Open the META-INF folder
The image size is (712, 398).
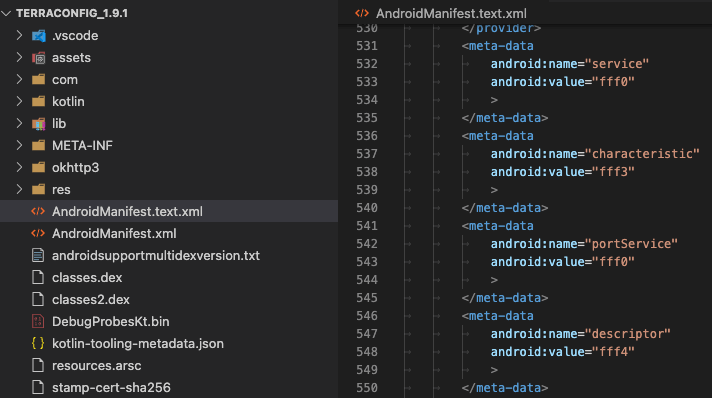82,145
